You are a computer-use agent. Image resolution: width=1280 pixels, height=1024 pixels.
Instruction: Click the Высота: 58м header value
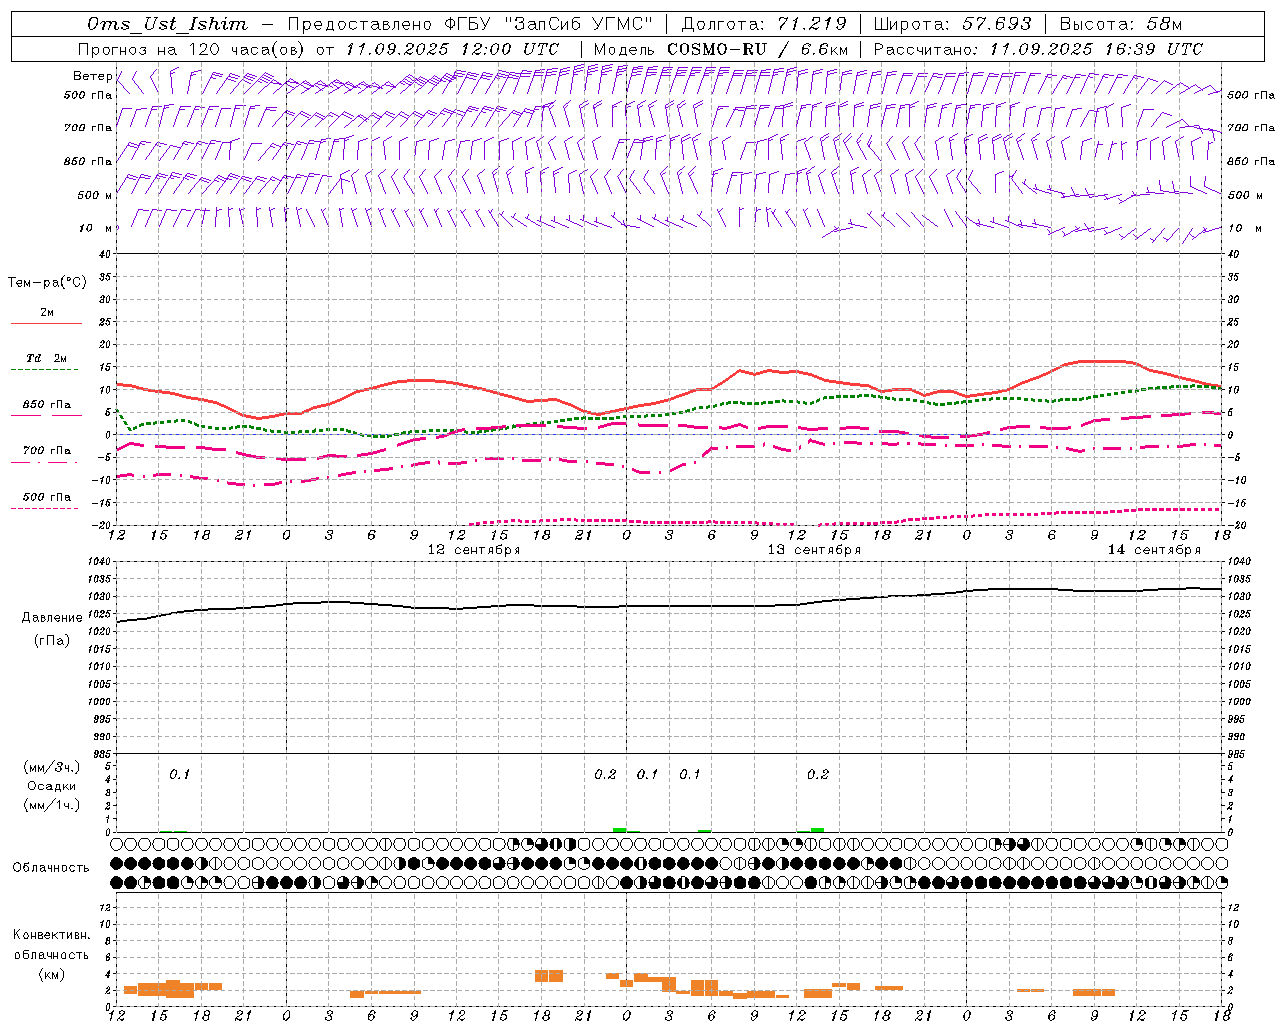pyautogui.click(x=1121, y=24)
